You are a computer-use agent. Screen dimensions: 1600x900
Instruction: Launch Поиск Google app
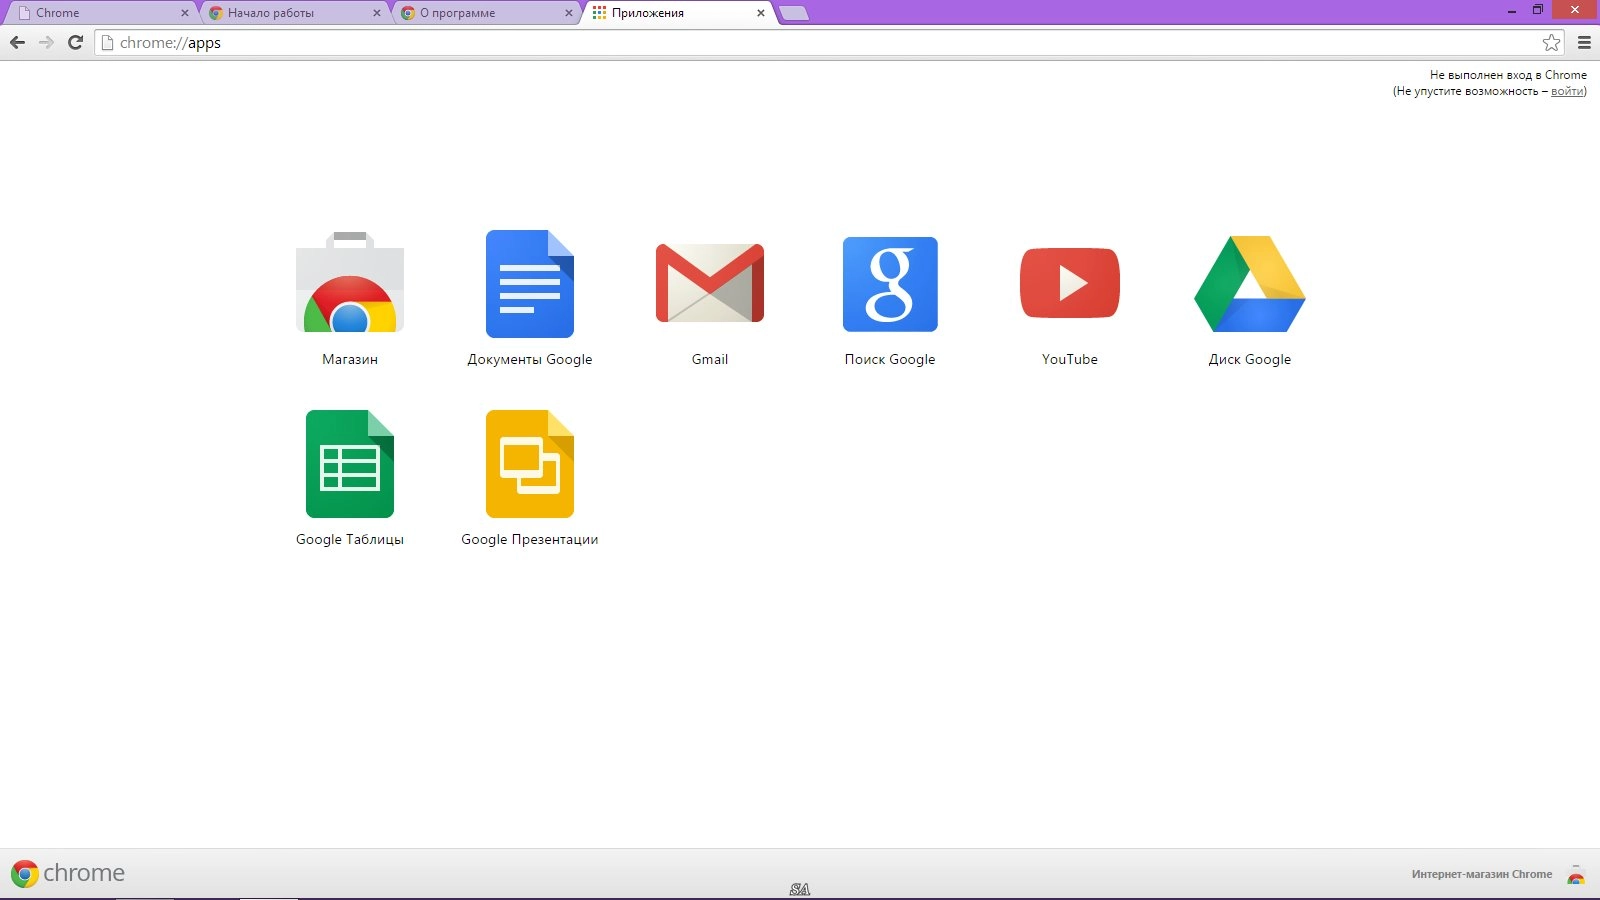tap(890, 284)
